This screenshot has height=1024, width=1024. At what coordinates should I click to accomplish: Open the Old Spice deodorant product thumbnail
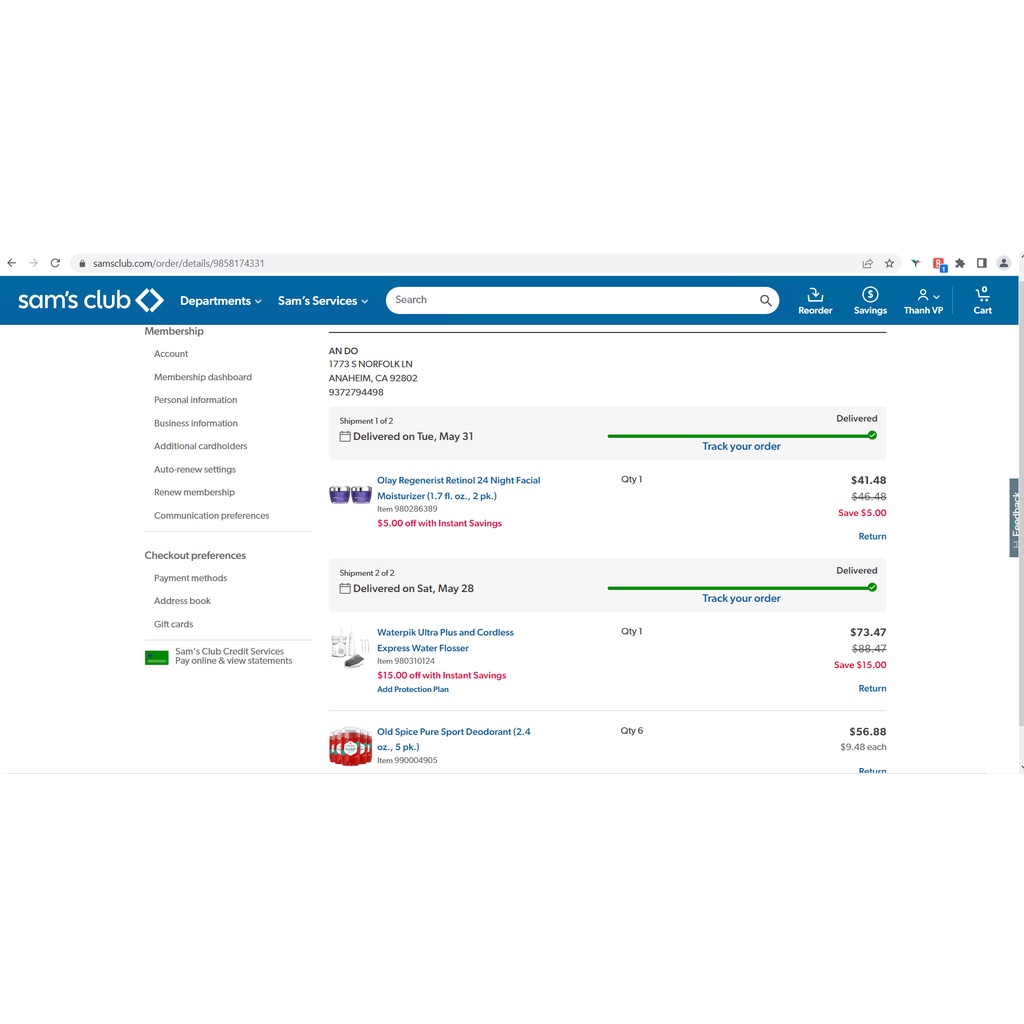(350, 746)
